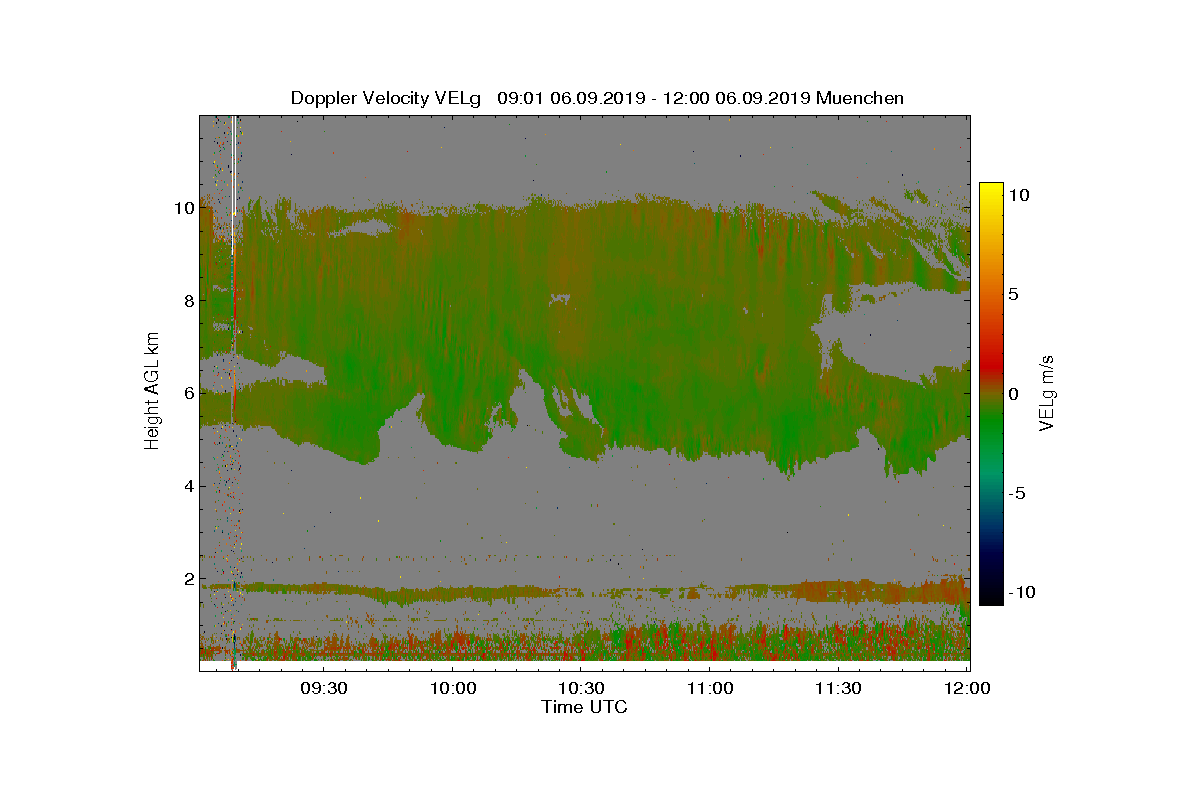Select the 'Time UTC' axis label
Image resolution: width=1200 pixels, height=800 pixels.
pos(585,707)
